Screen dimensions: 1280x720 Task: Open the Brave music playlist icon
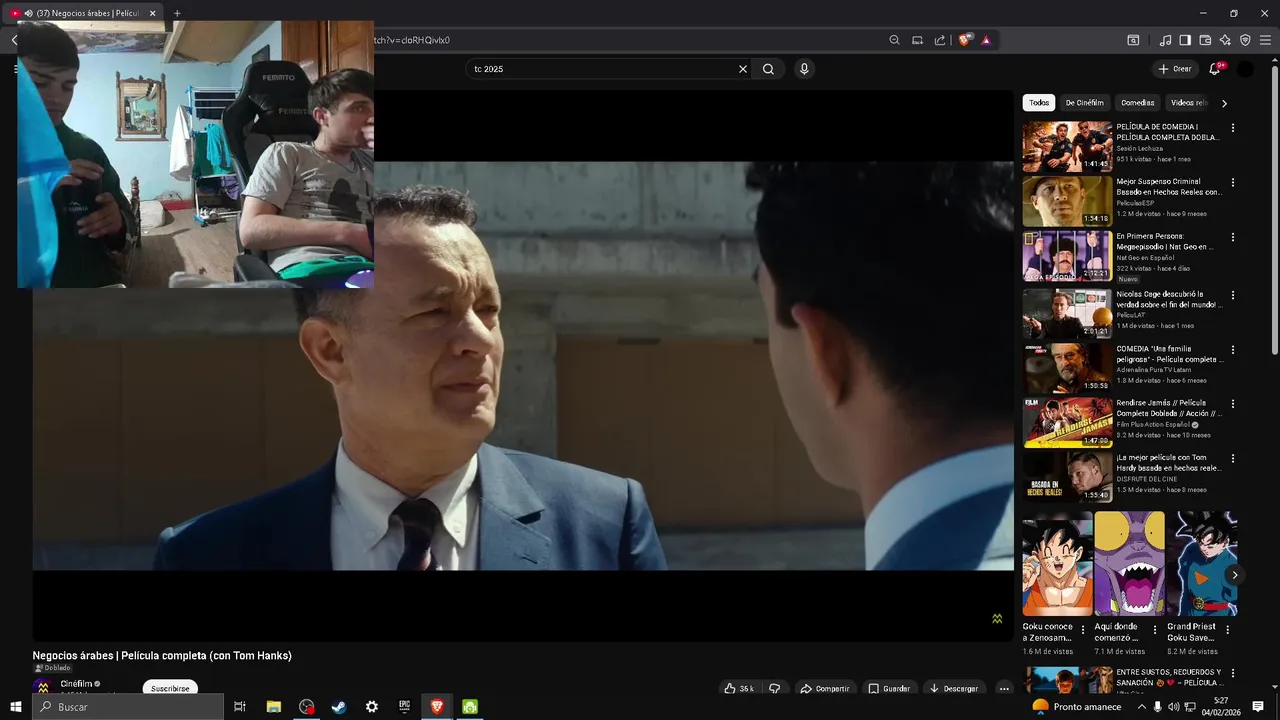click(x=1165, y=40)
